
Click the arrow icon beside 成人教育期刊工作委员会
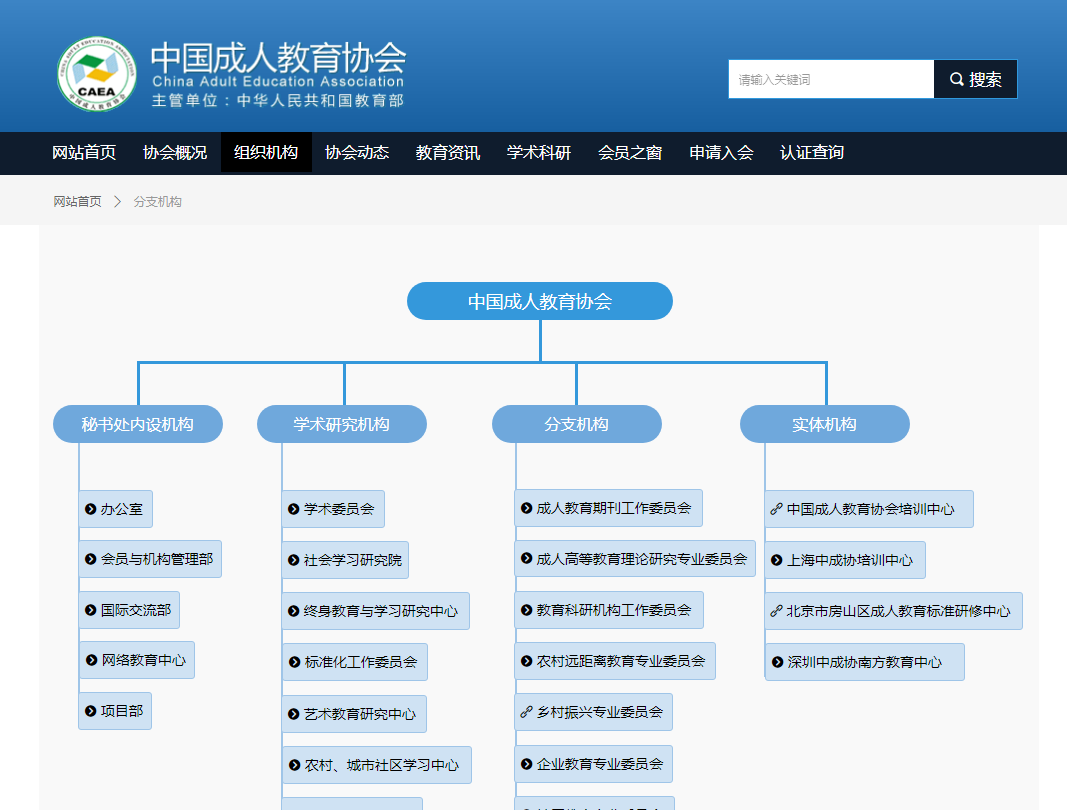[527, 508]
